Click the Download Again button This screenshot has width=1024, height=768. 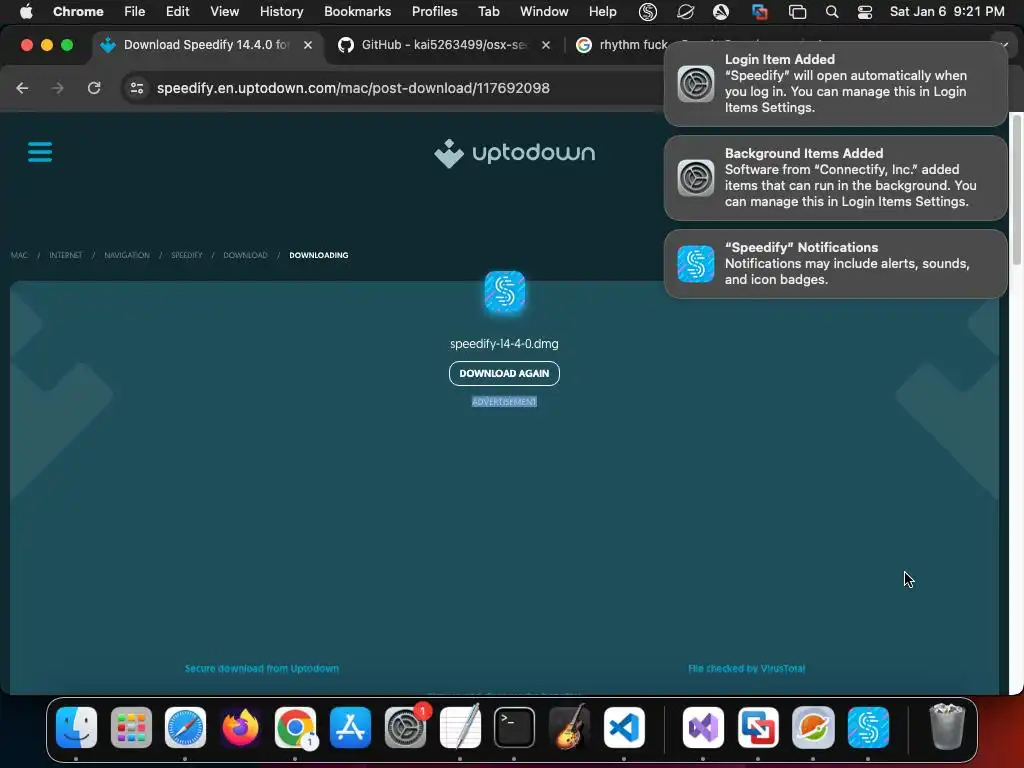click(504, 374)
